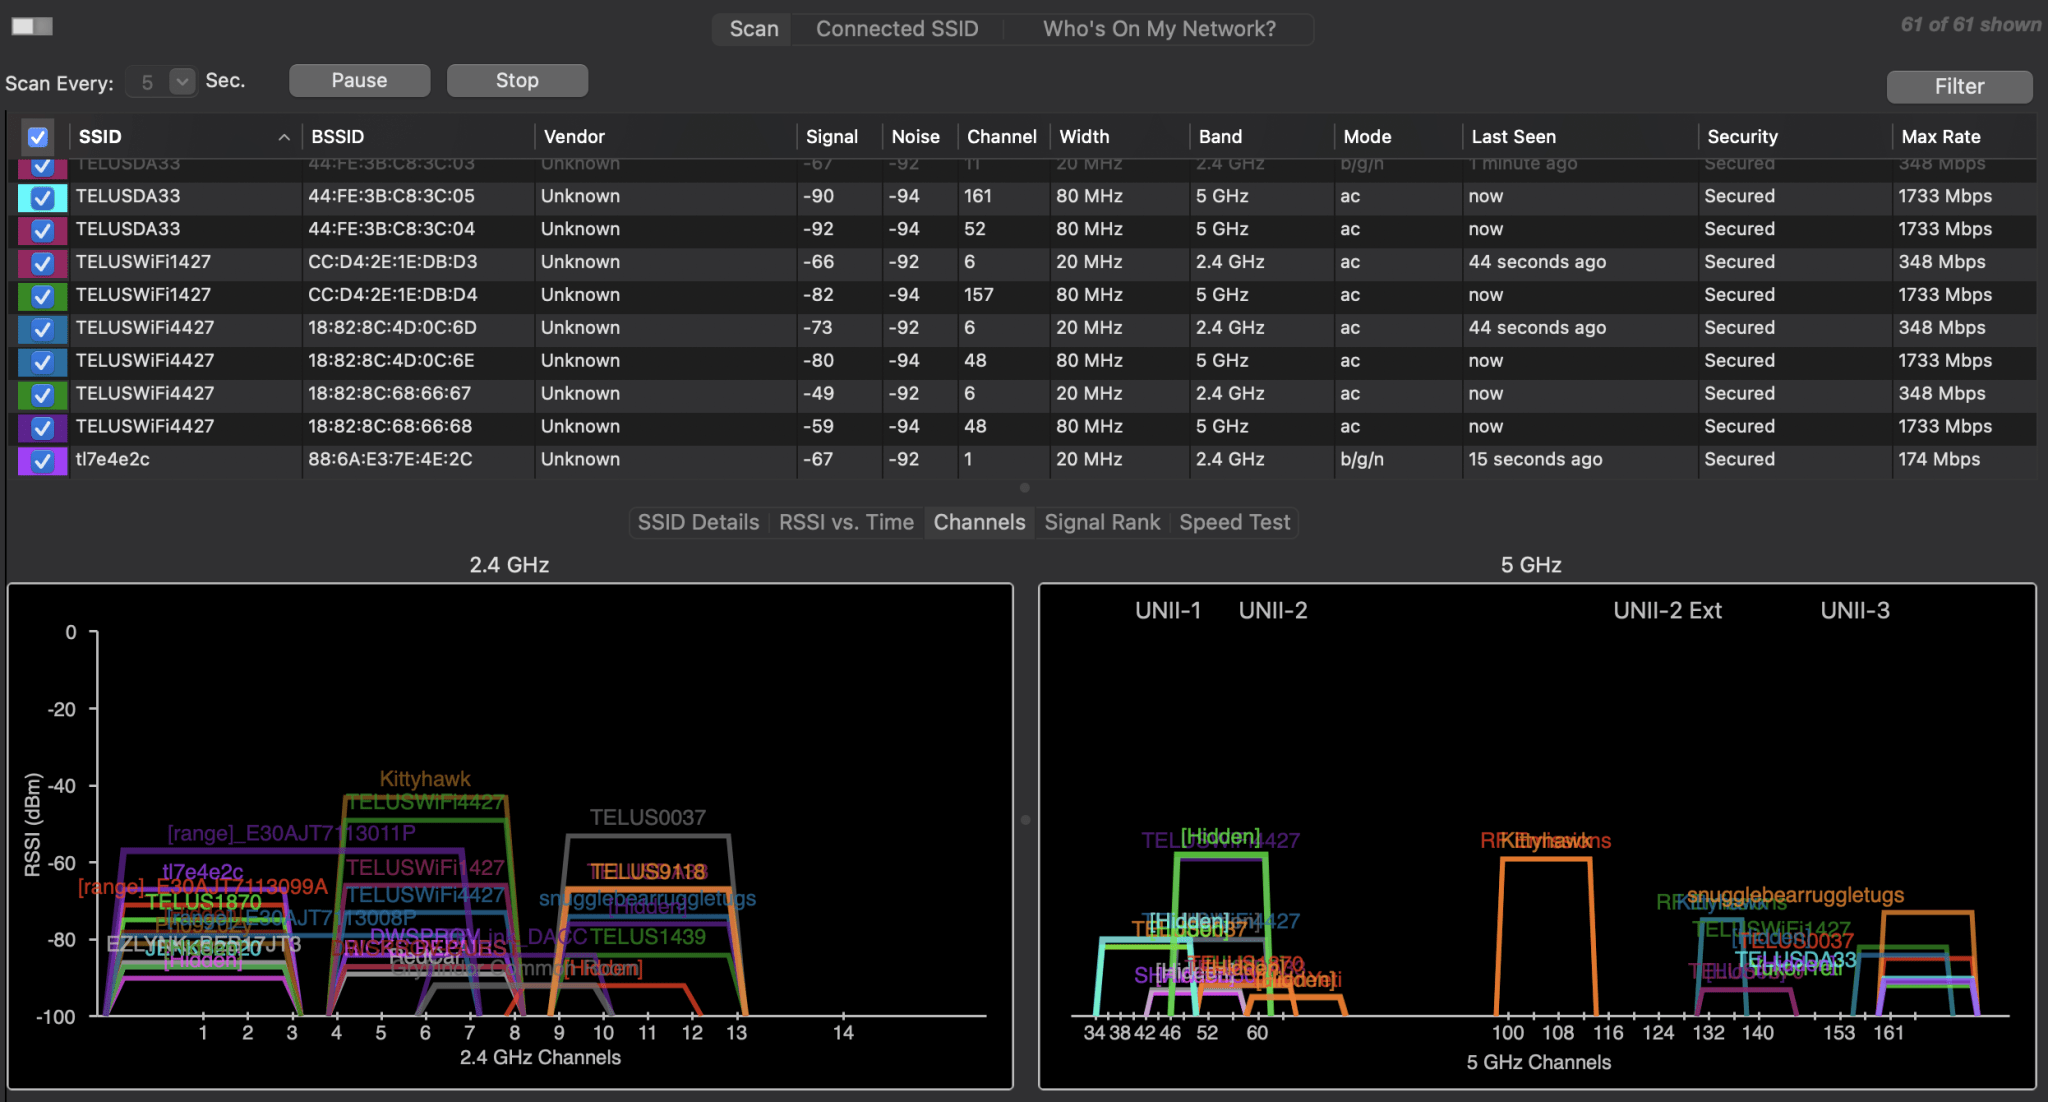The image size is (2048, 1102).
Task: Open the Scan Every seconds dropdown
Action: (x=181, y=81)
